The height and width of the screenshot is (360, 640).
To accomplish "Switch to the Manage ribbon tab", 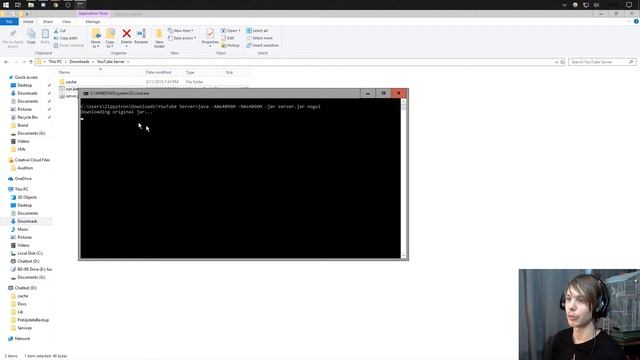I will [x=93, y=22].
